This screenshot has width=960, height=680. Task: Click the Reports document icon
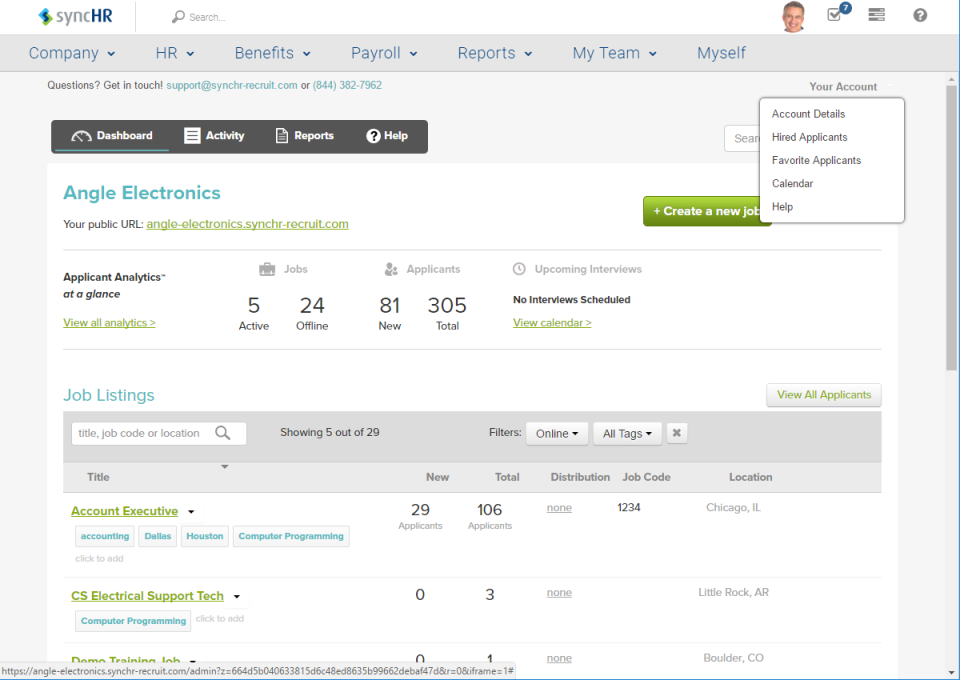pyautogui.click(x=282, y=136)
